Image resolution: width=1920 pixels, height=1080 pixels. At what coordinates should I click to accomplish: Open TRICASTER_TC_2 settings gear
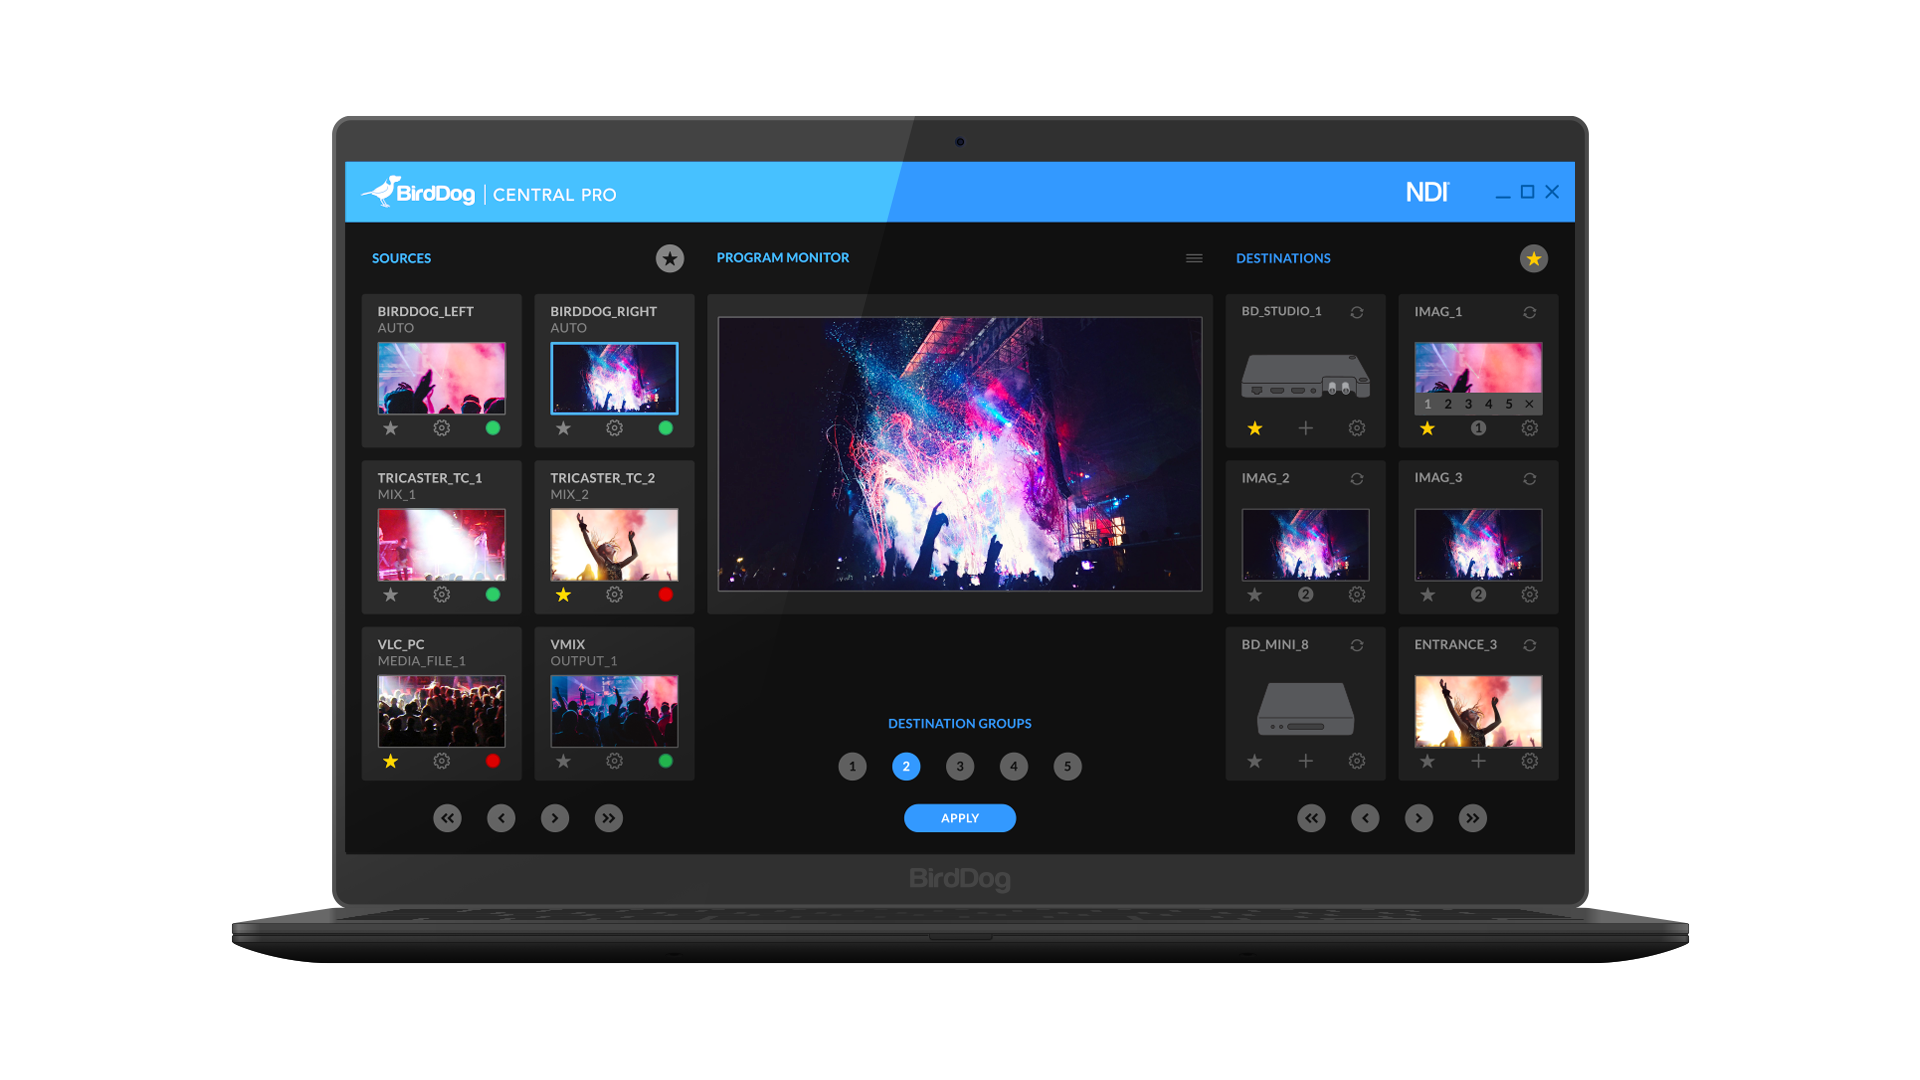tap(615, 595)
